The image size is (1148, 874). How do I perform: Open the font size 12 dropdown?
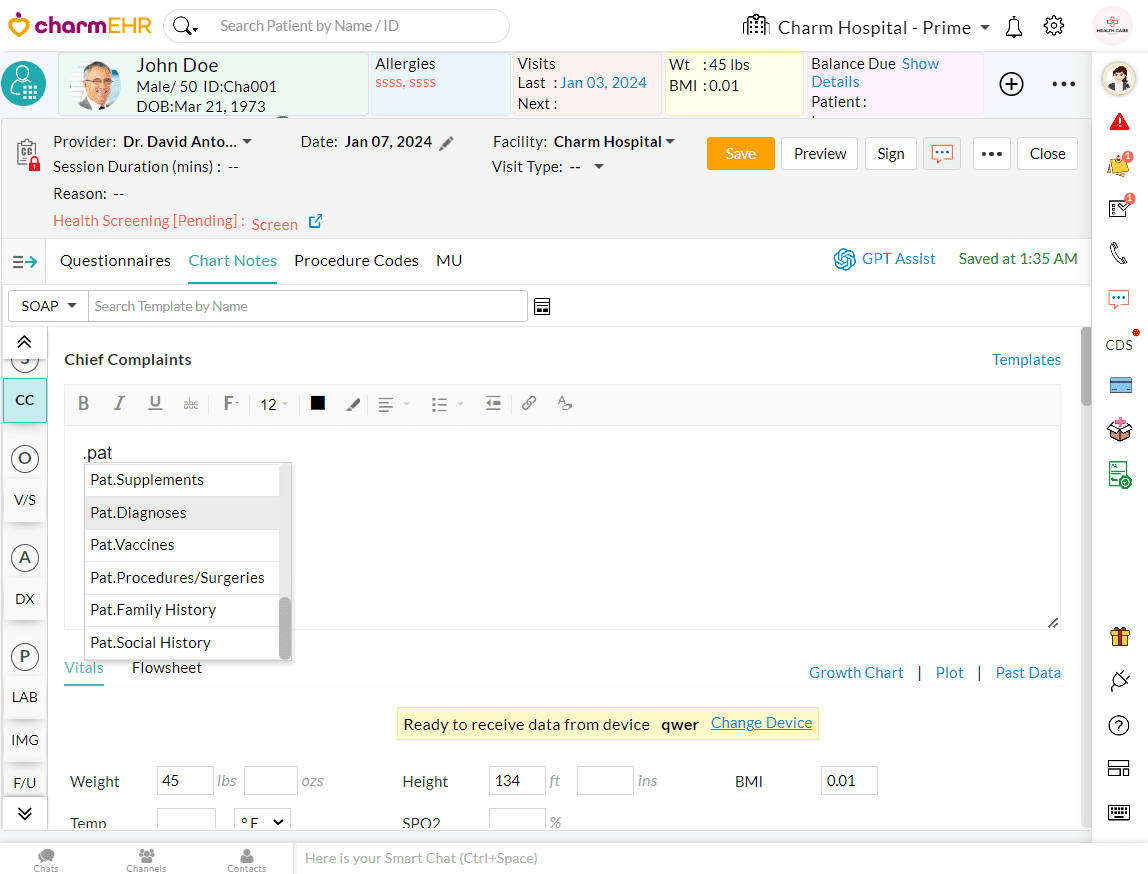[x=274, y=404]
